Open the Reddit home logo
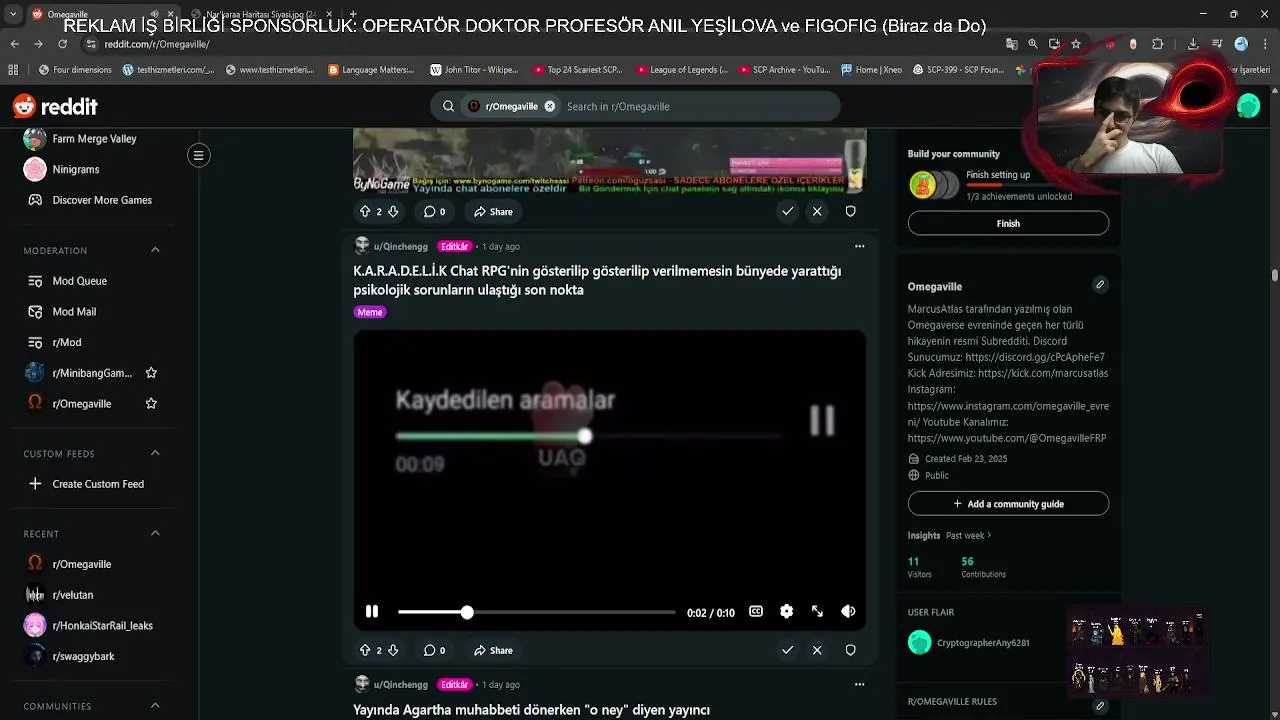Image resolution: width=1280 pixels, height=720 pixels. click(x=55, y=106)
